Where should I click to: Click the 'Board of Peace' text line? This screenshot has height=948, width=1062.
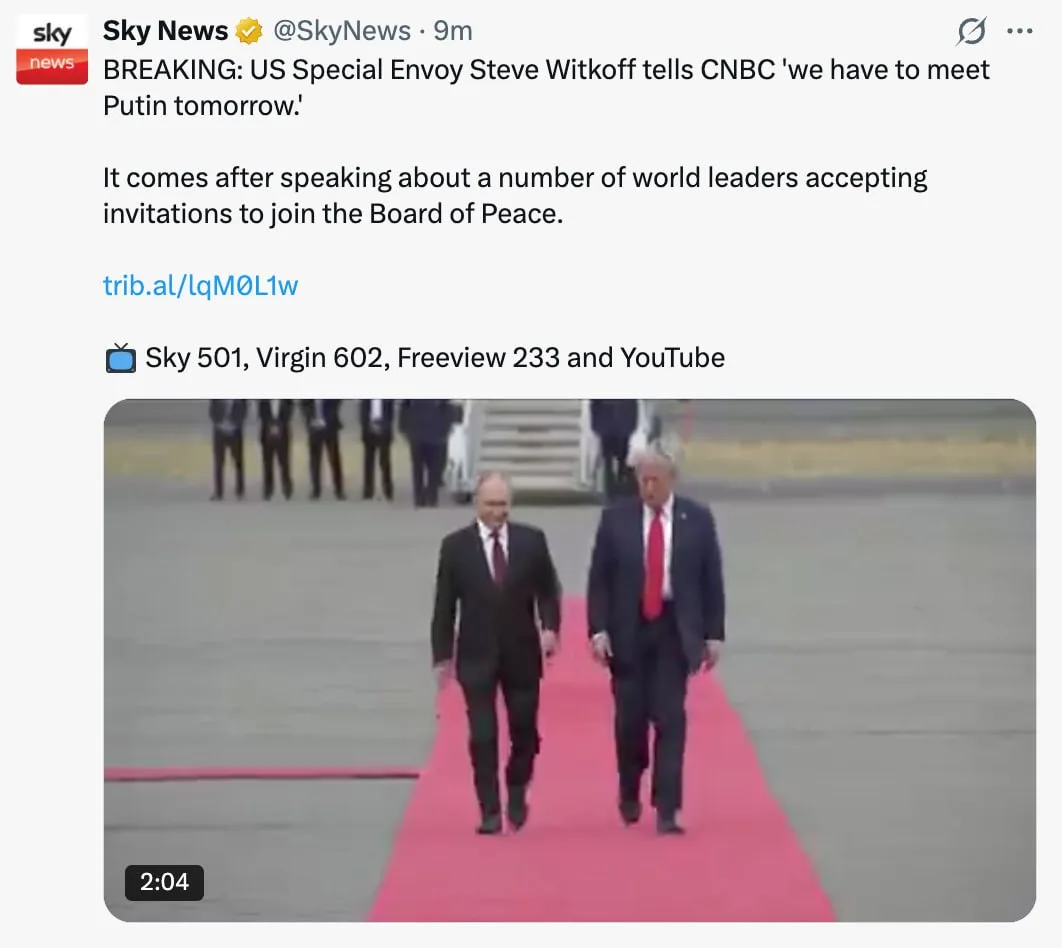click(333, 214)
